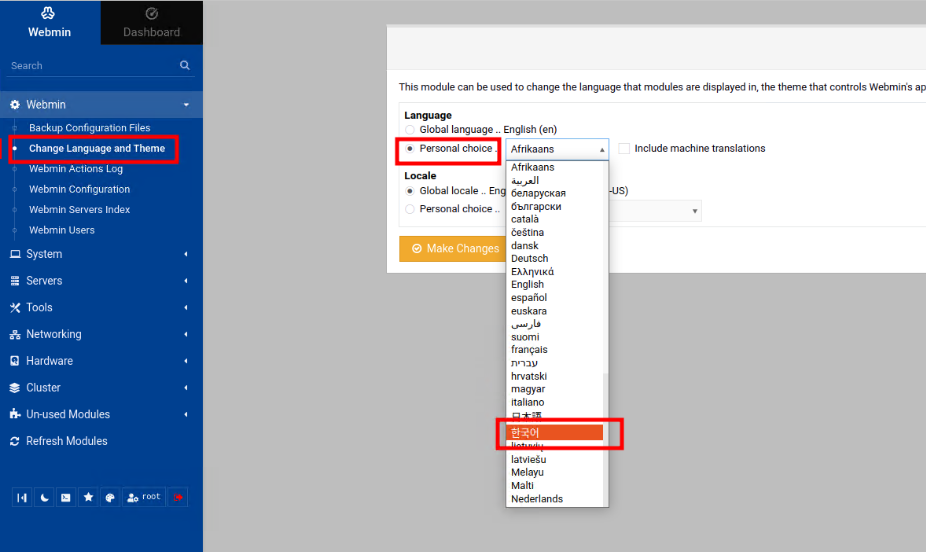Expand the Cluster category arrow
This screenshot has height=552, width=926.
tap(186, 388)
